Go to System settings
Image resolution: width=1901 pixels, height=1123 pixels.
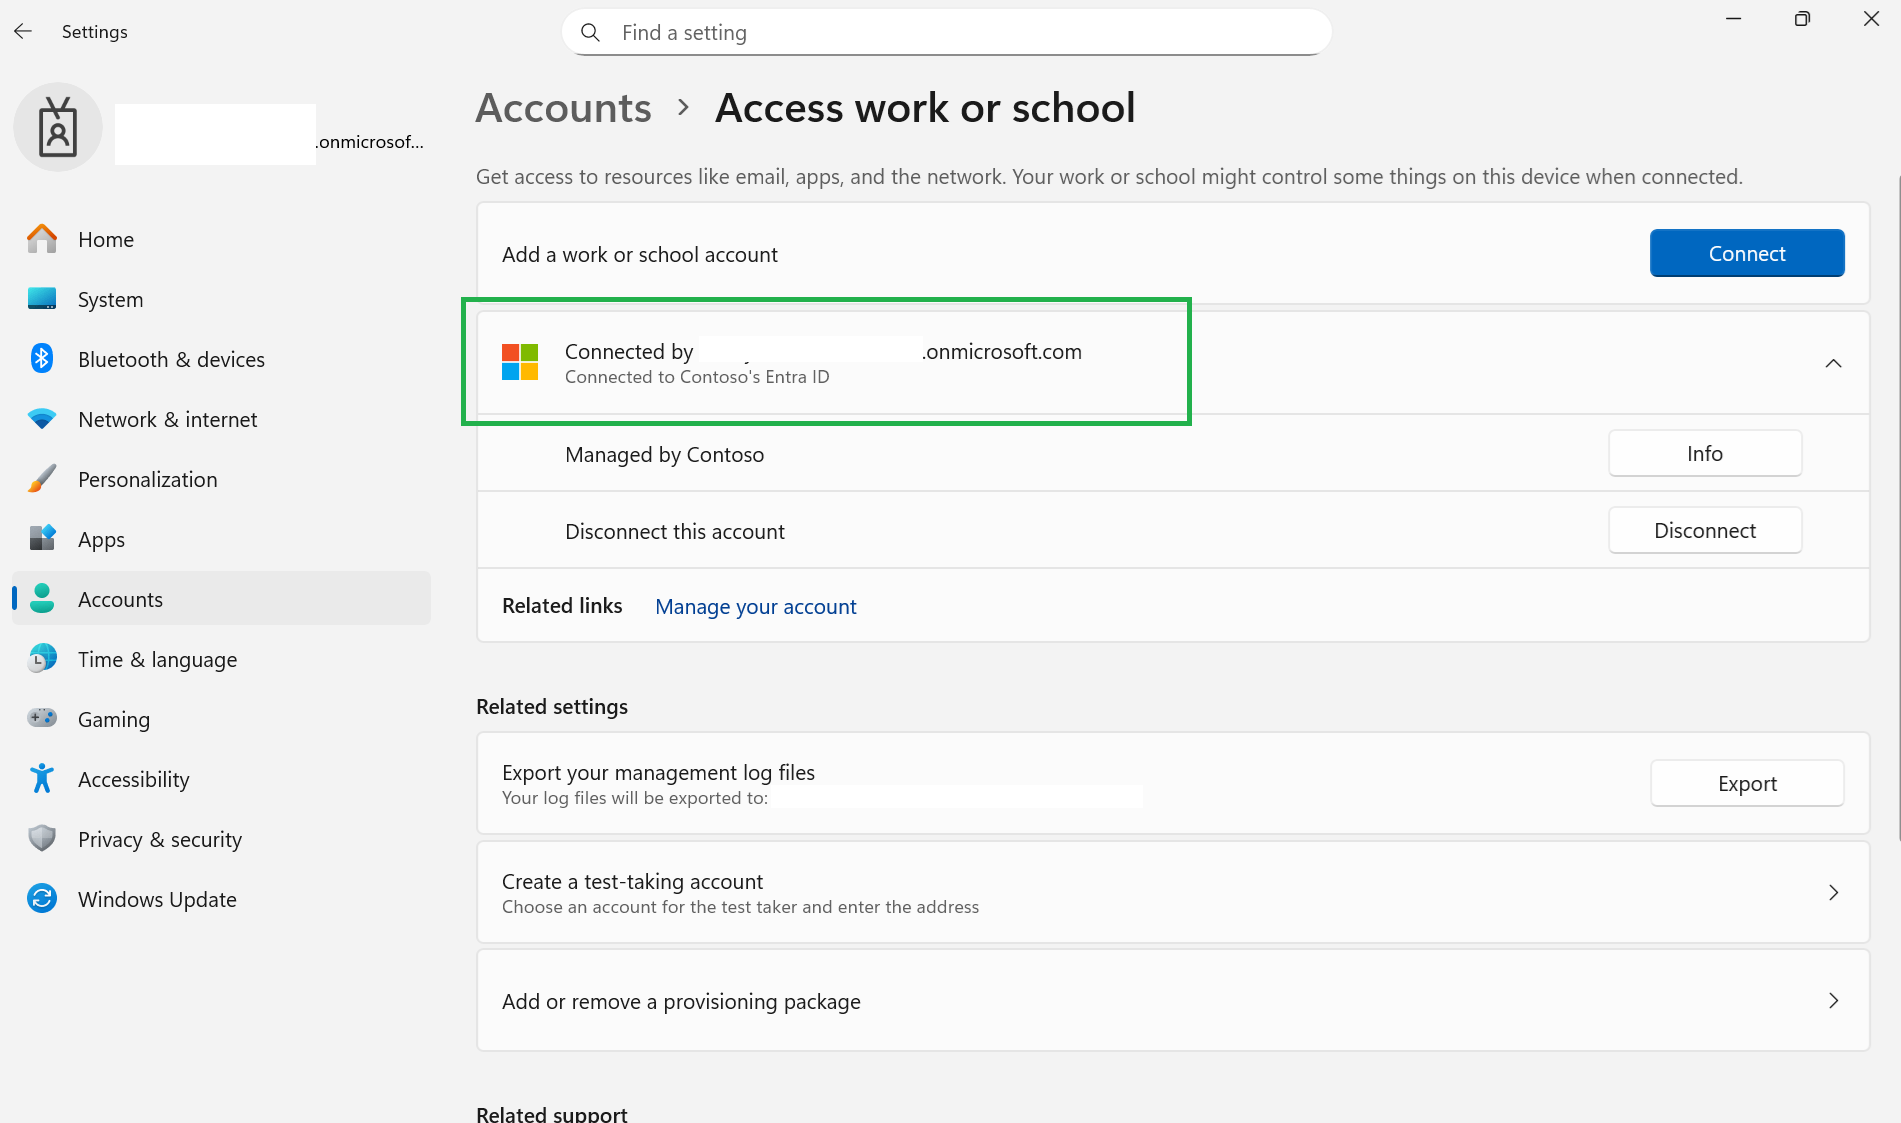click(221, 299)
